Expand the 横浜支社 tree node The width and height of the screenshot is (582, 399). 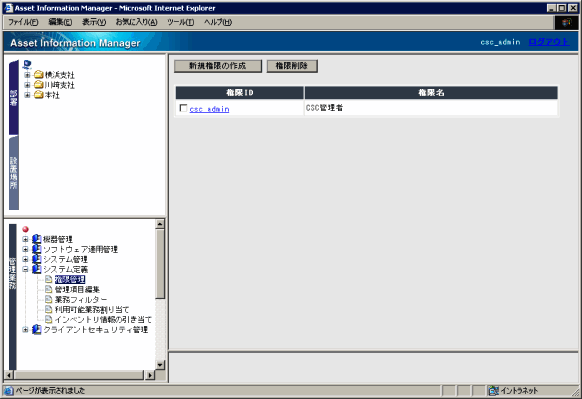tap(27, 75)
